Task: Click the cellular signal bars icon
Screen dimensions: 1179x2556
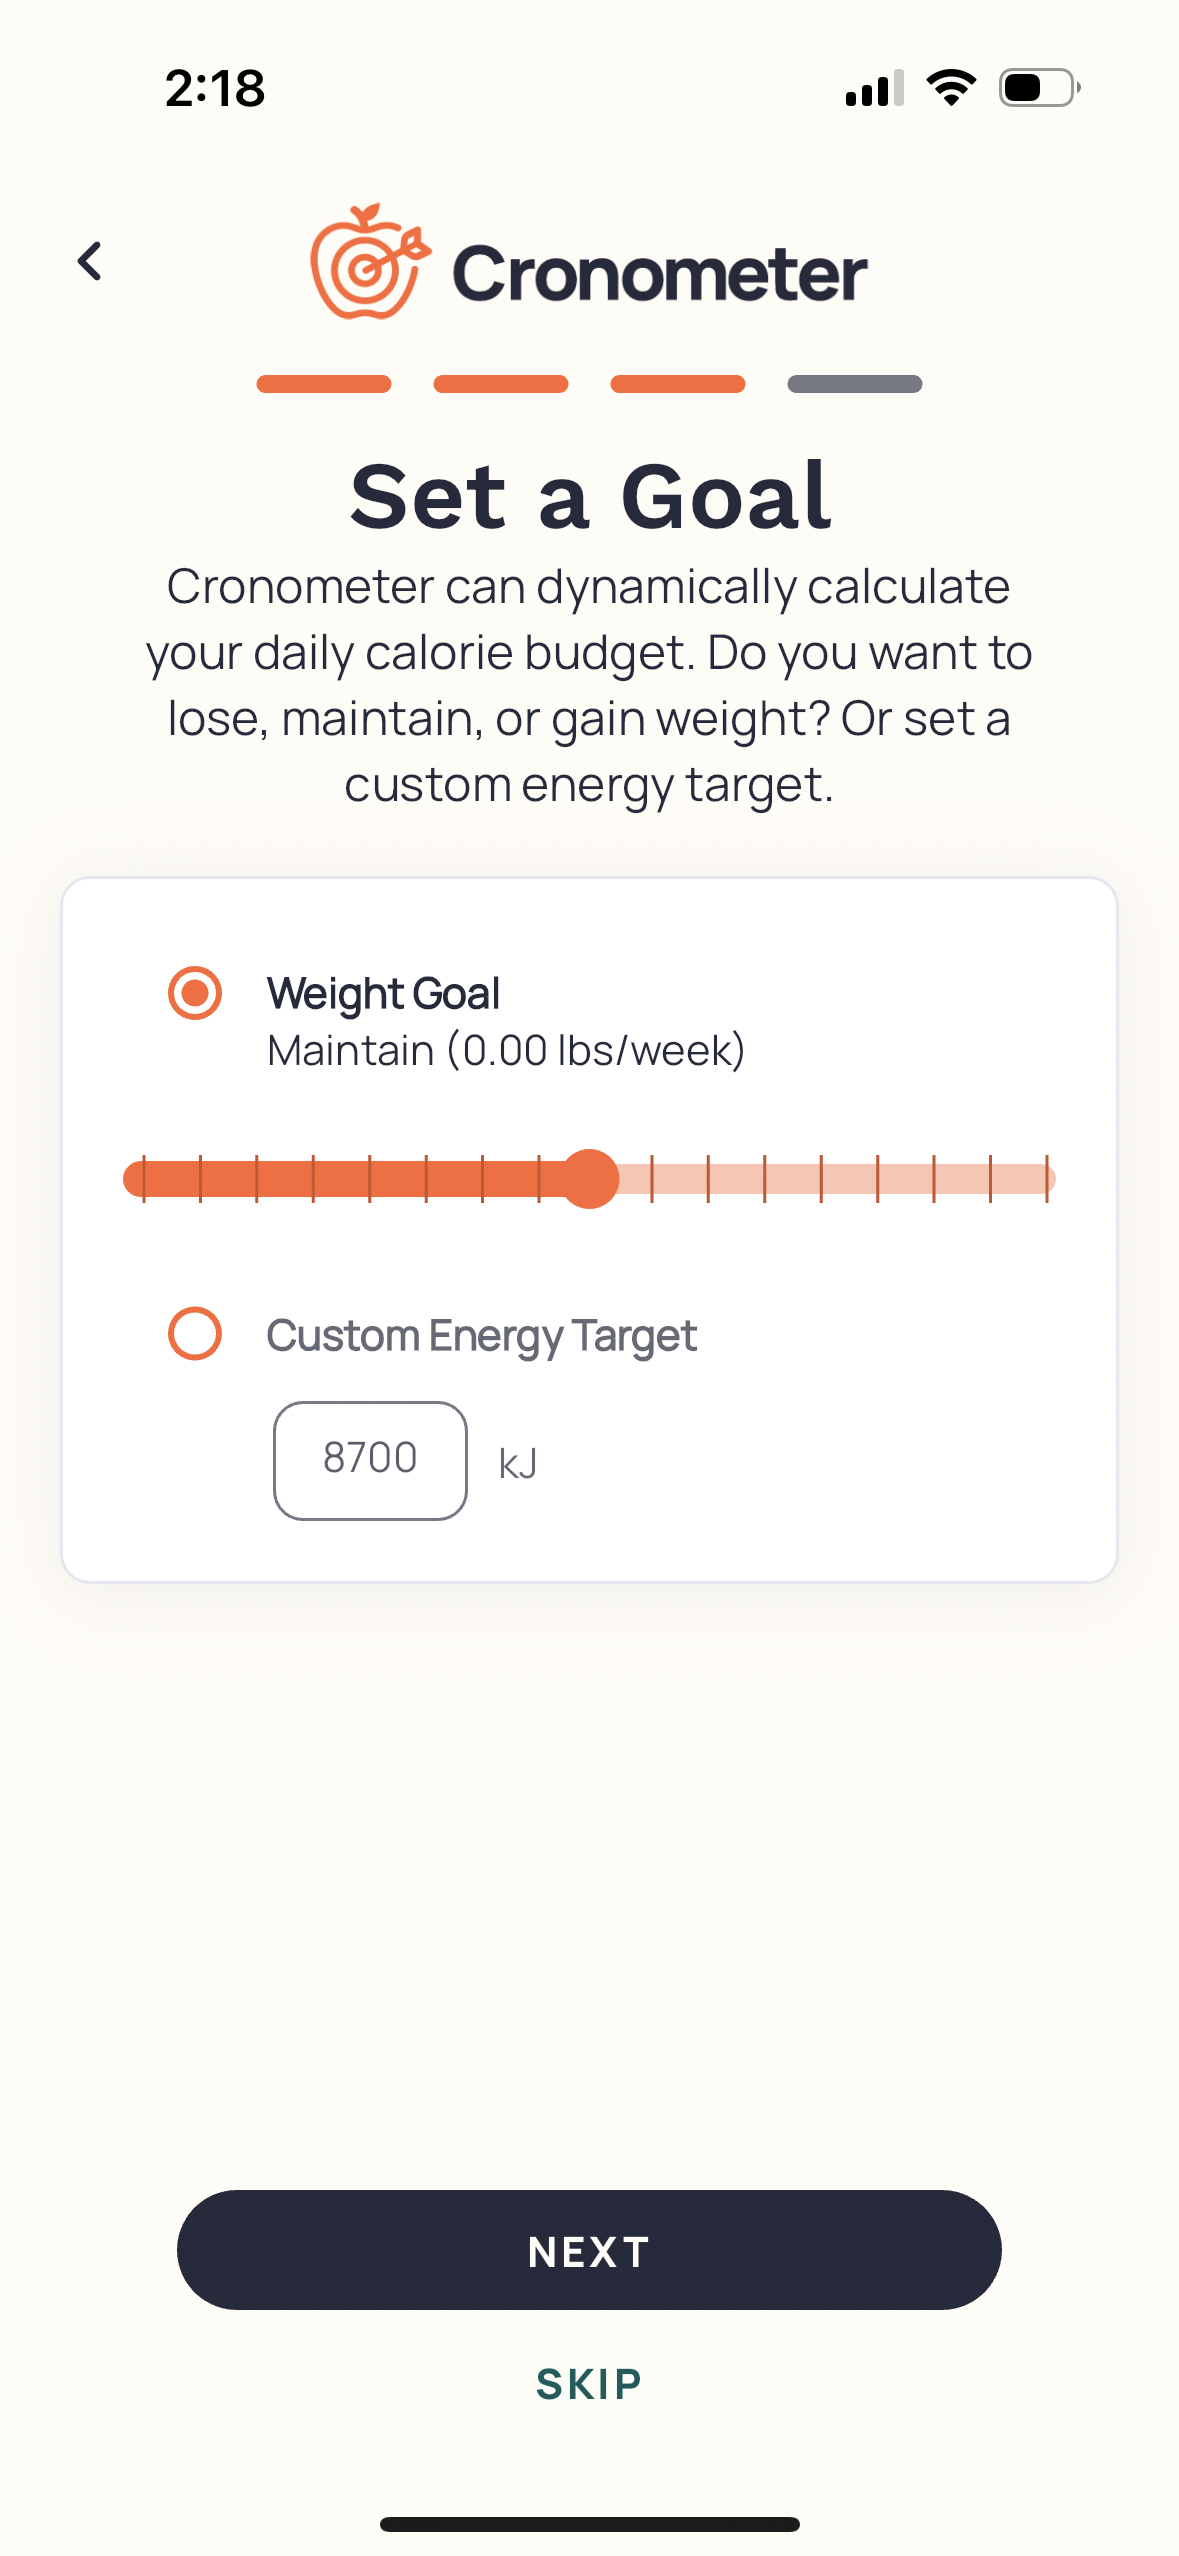Action: coord(872,89)
